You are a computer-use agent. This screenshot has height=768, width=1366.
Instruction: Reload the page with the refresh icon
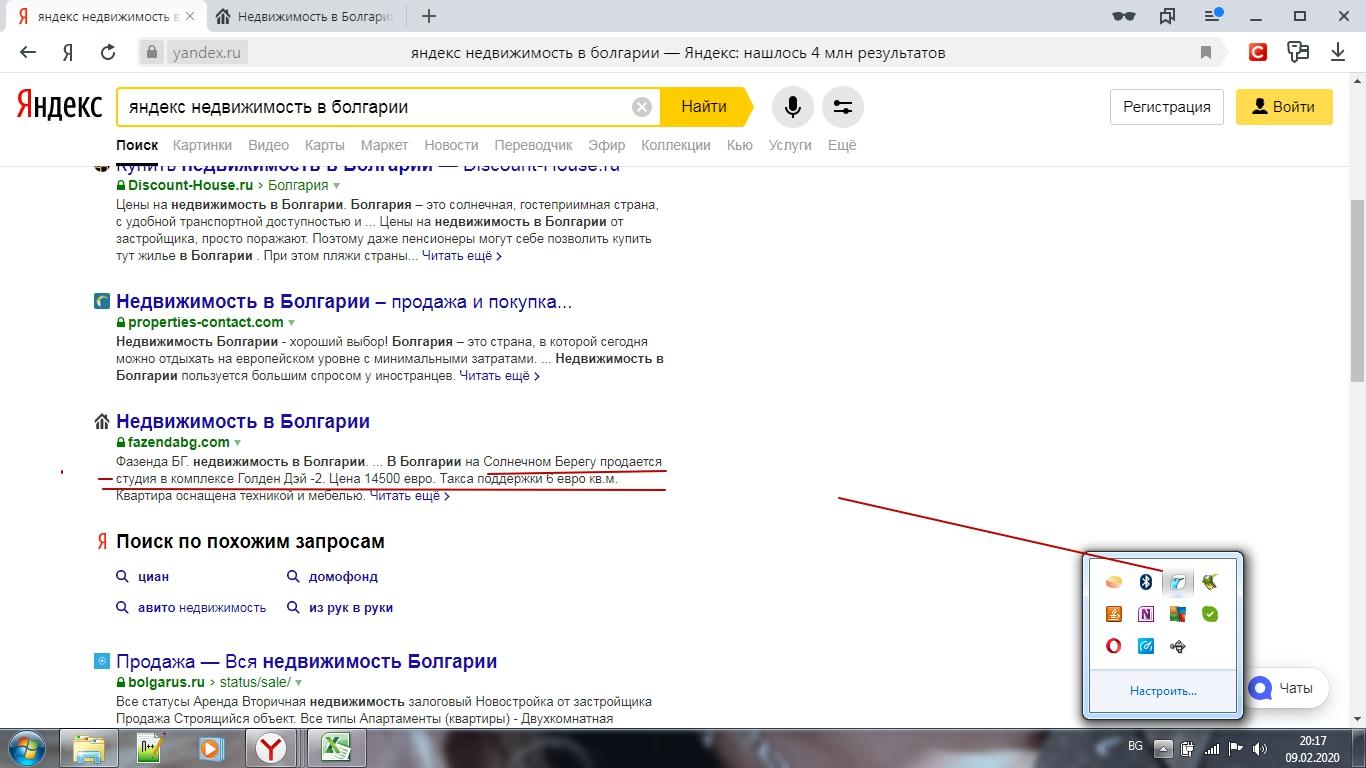(x=108, y=53)
